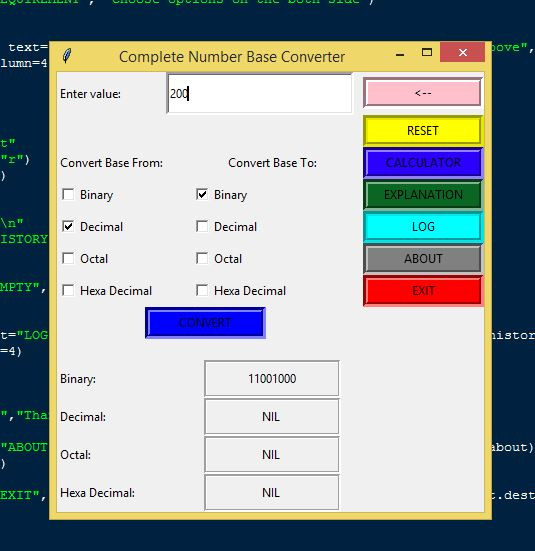Click the Enter value label
Screen dimensions: 535x551
coord(90,94)
